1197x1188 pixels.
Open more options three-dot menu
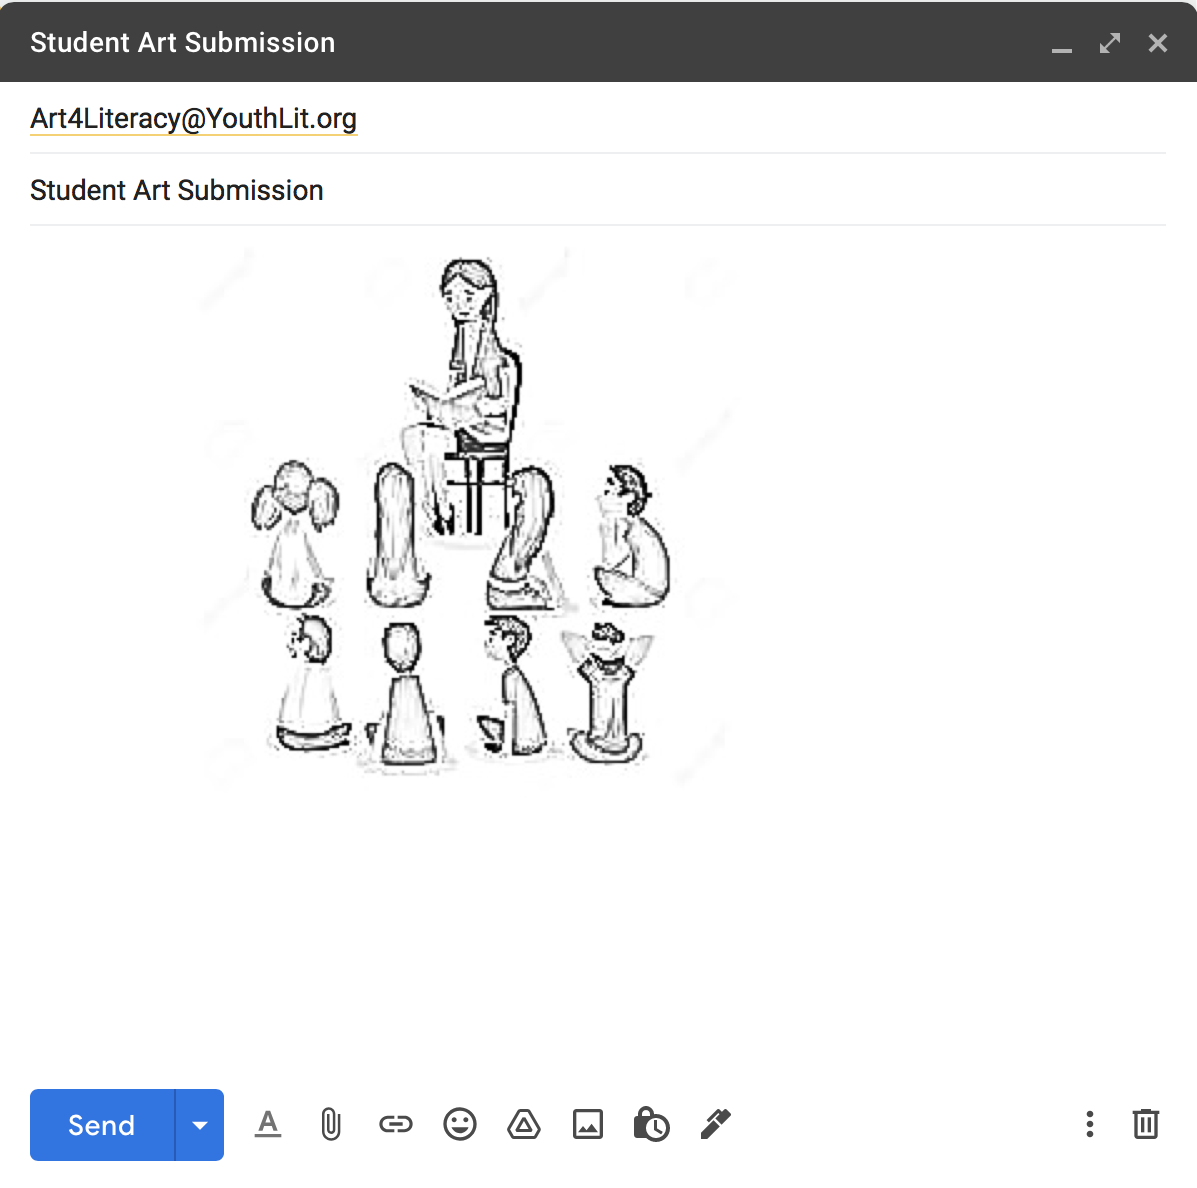pyautogui.click(x=1089, y=1124)
